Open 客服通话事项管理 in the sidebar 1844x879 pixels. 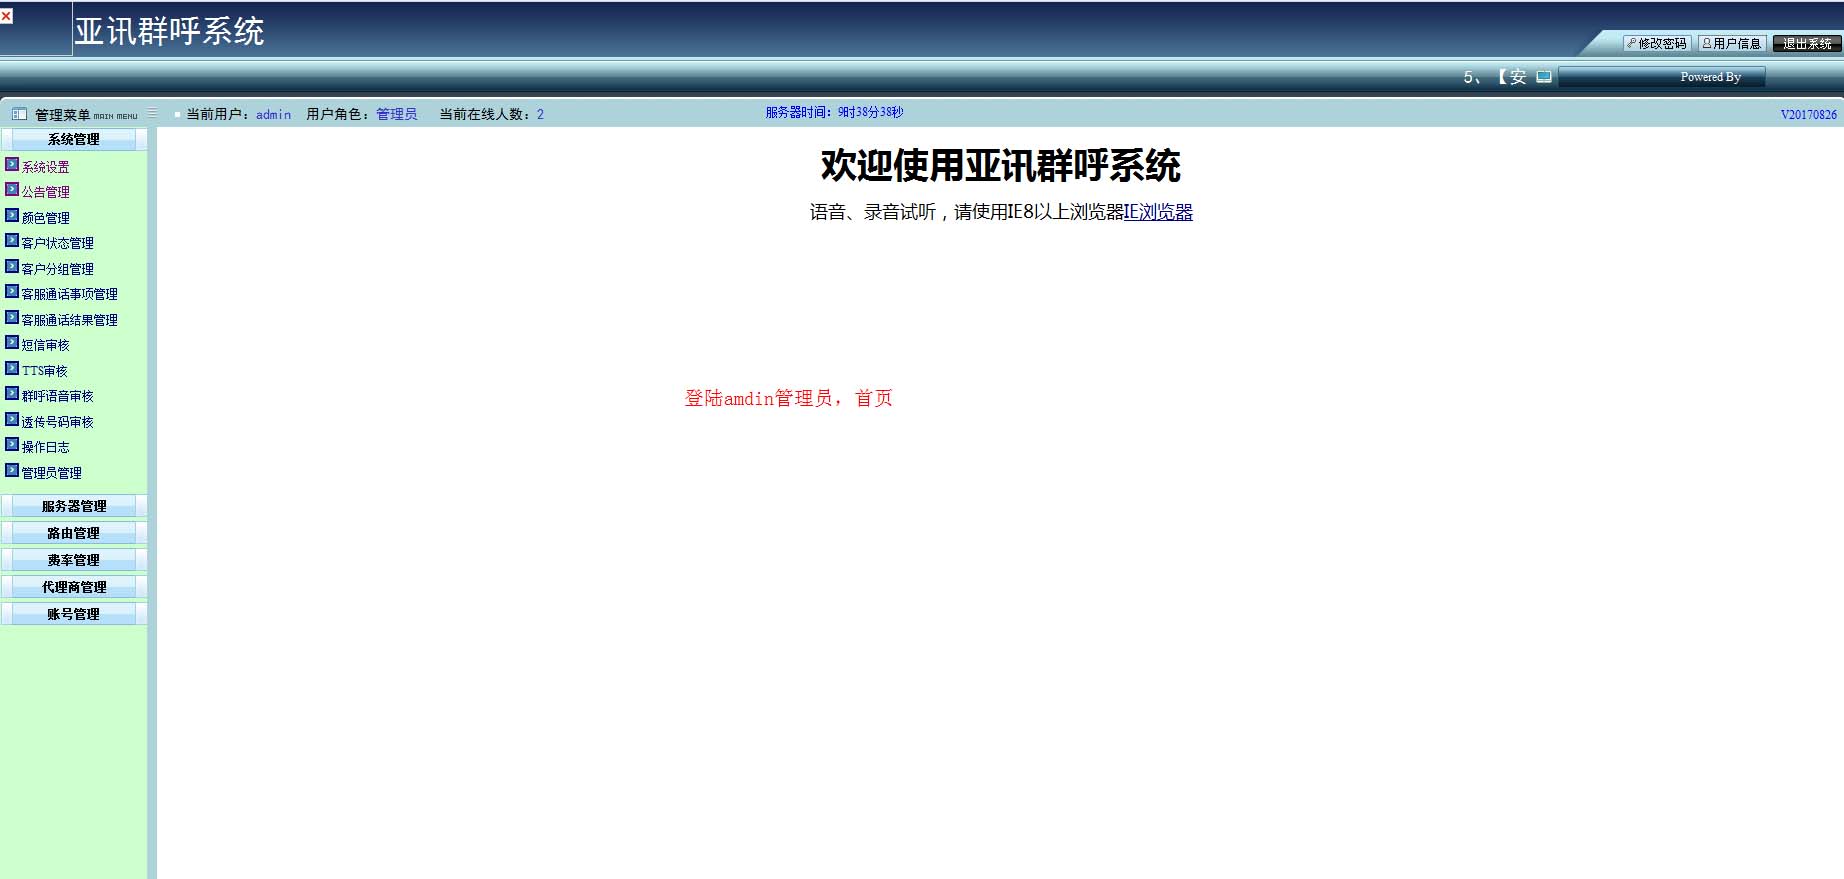pos(70,294)
